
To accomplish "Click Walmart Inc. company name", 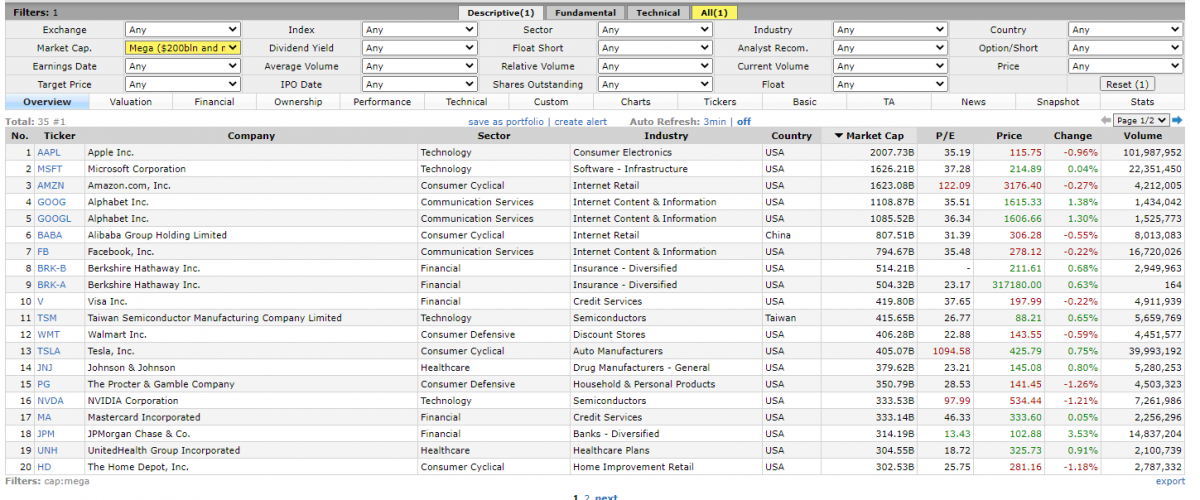I will point(117,334).
